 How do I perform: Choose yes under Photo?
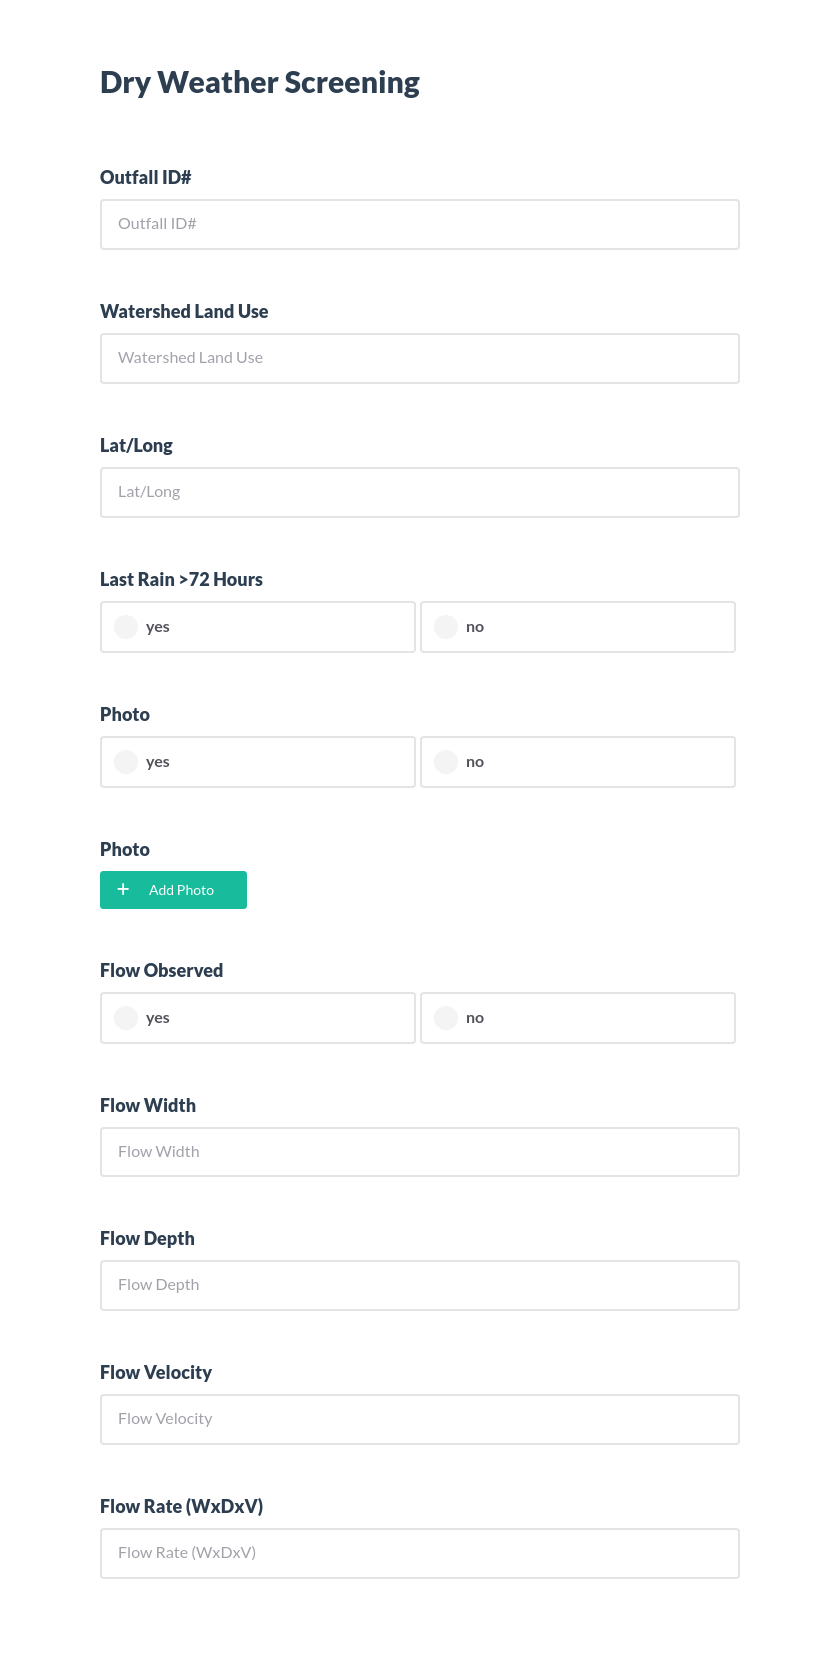pos(126,761)
